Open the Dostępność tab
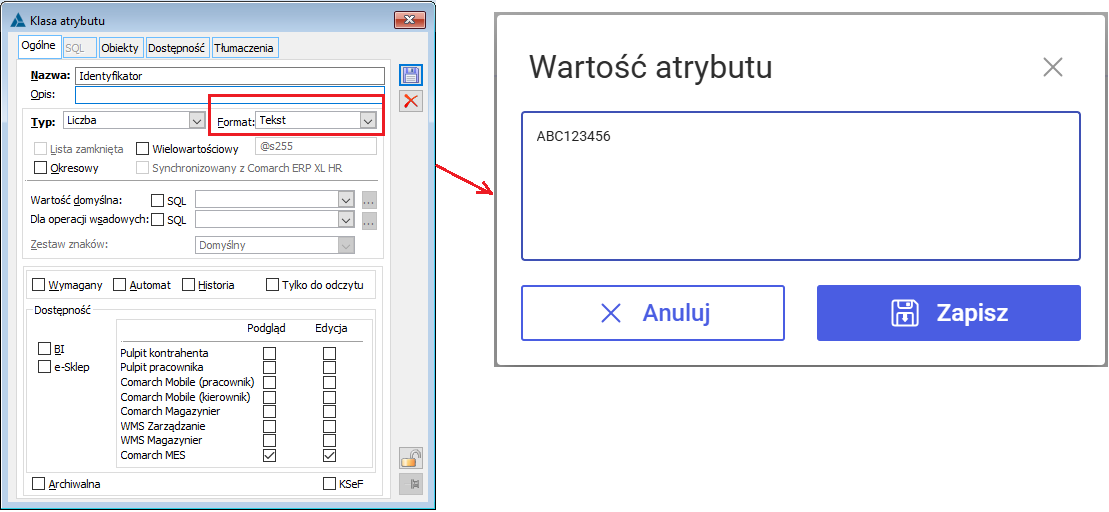The height and width of the screenshot is (512, 1109). click(x=176, y=48)
